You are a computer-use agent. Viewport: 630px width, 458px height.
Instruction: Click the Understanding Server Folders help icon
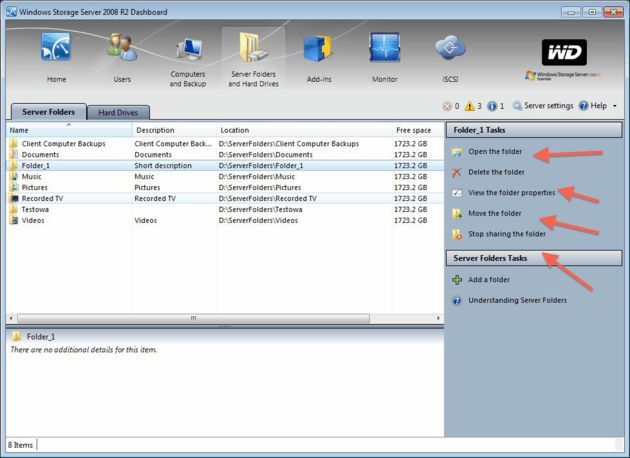point(457,301)
